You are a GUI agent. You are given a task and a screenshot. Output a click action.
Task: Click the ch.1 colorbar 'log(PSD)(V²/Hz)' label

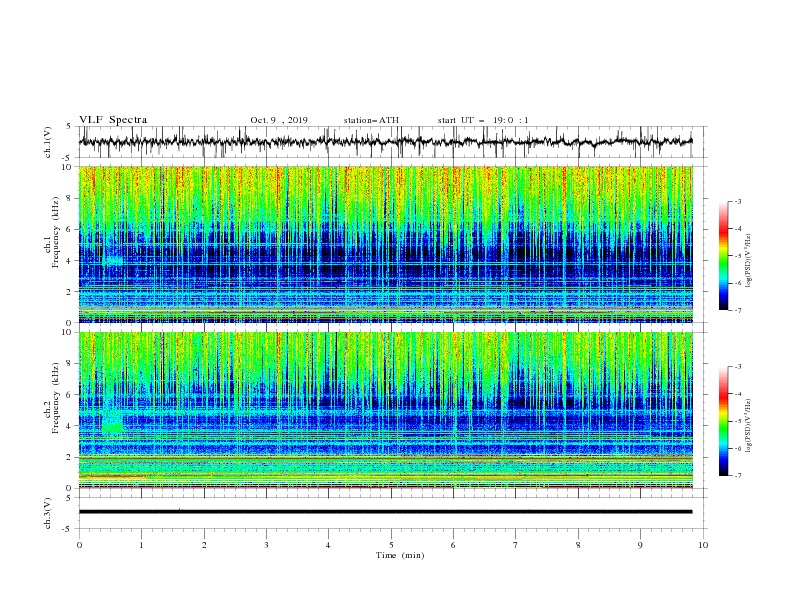click(x=749, y=261)
